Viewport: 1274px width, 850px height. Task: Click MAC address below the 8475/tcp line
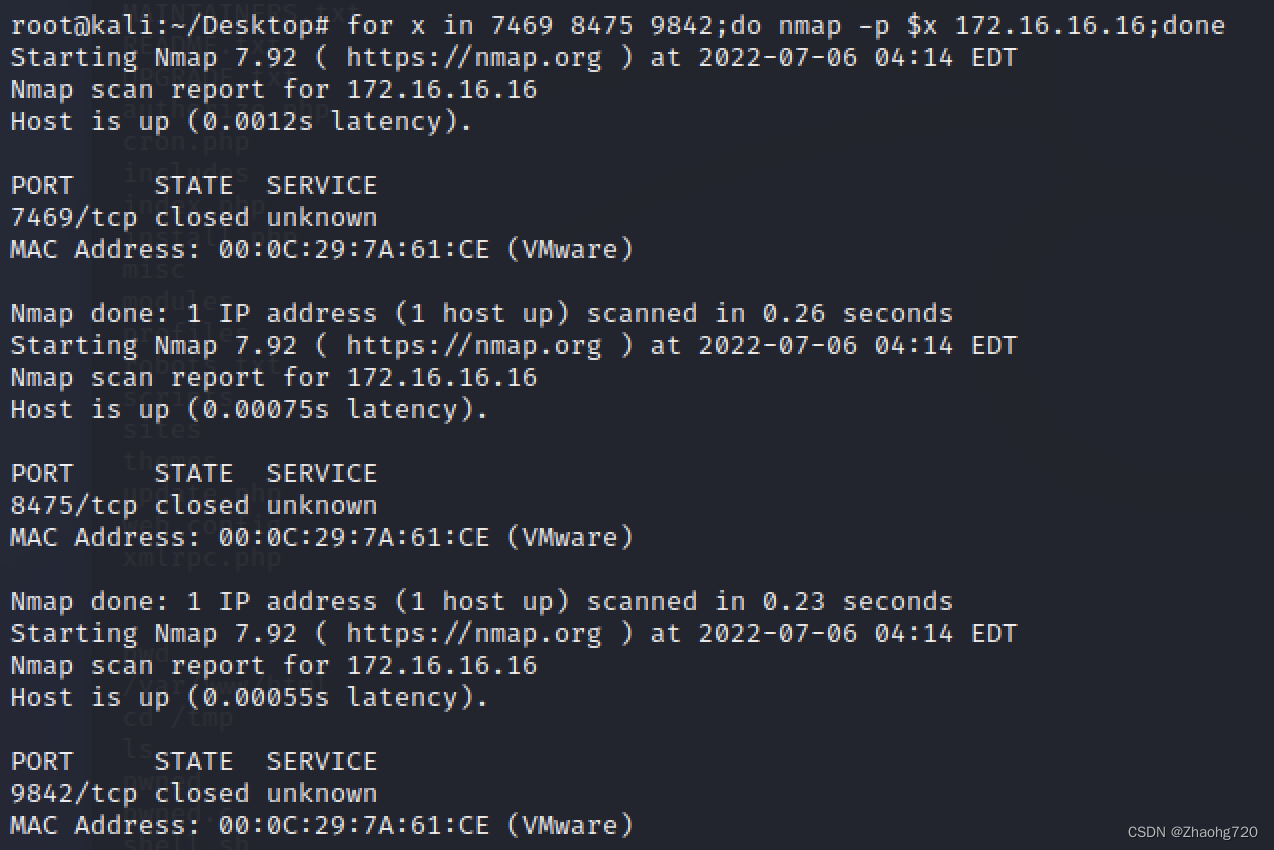pos(354,537)
